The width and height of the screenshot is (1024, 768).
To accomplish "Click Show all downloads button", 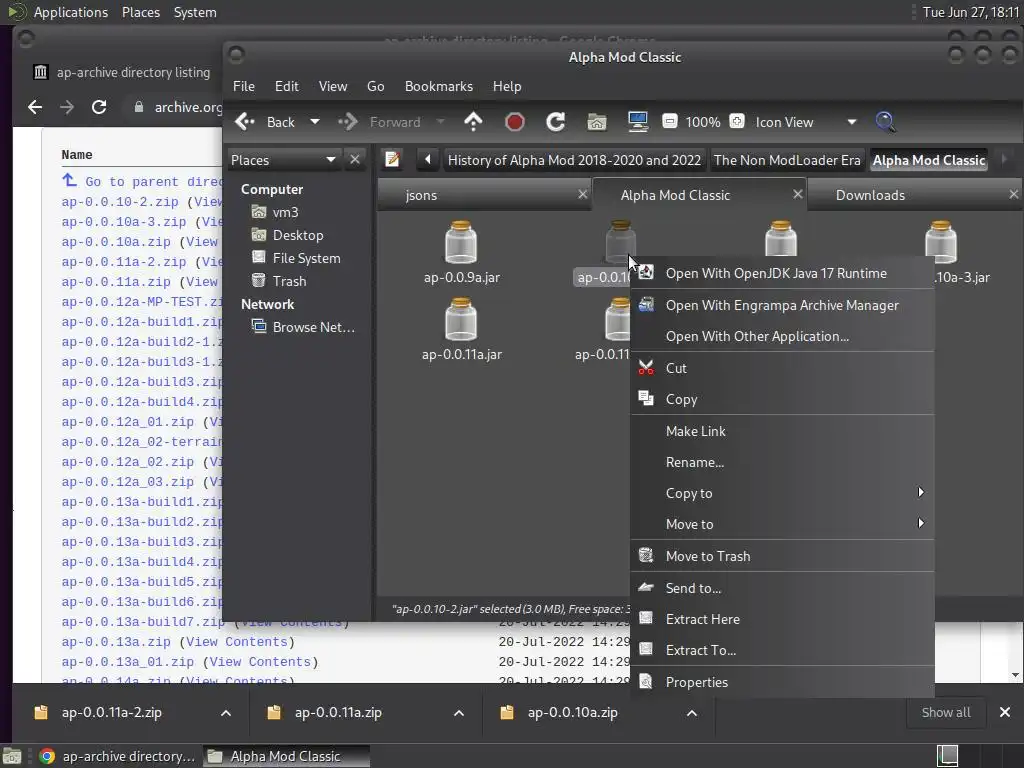I will click(946, 712).
